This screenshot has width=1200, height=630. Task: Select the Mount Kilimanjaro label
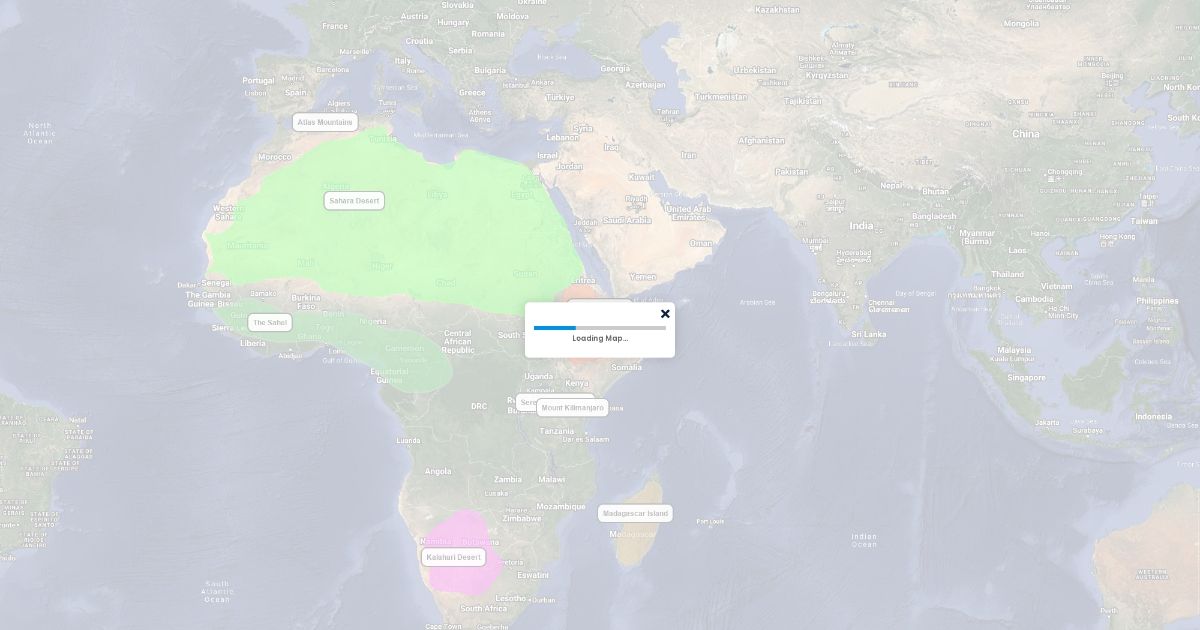[x=573, y=408]
